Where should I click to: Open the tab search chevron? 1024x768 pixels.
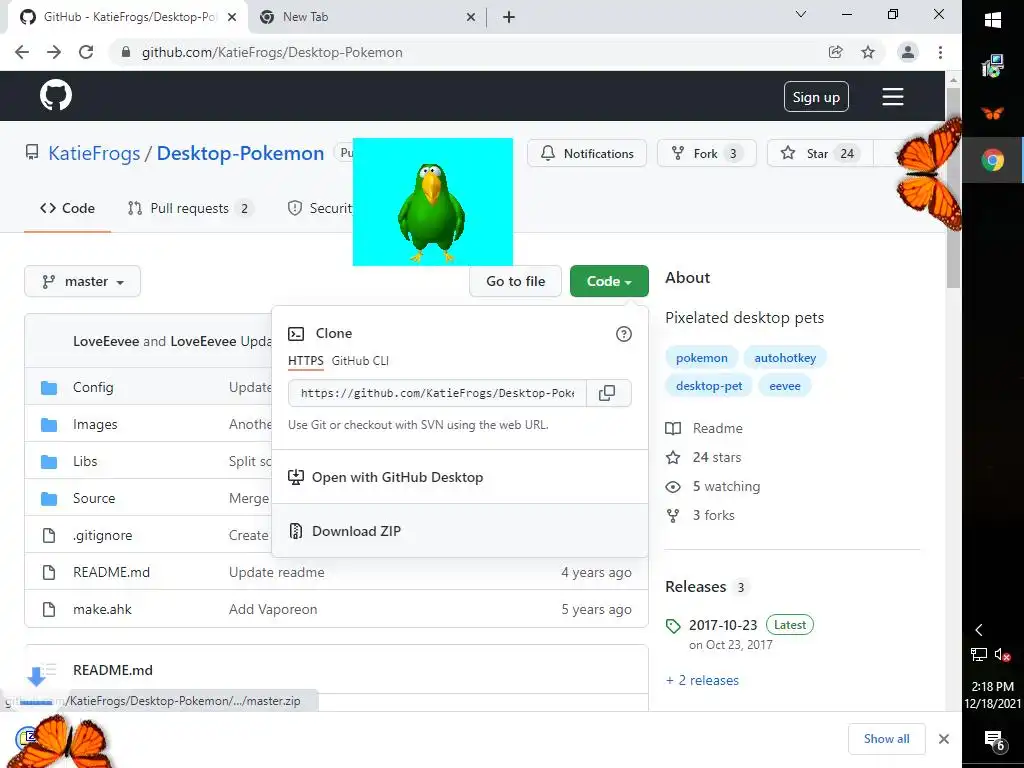click(801, 14)
